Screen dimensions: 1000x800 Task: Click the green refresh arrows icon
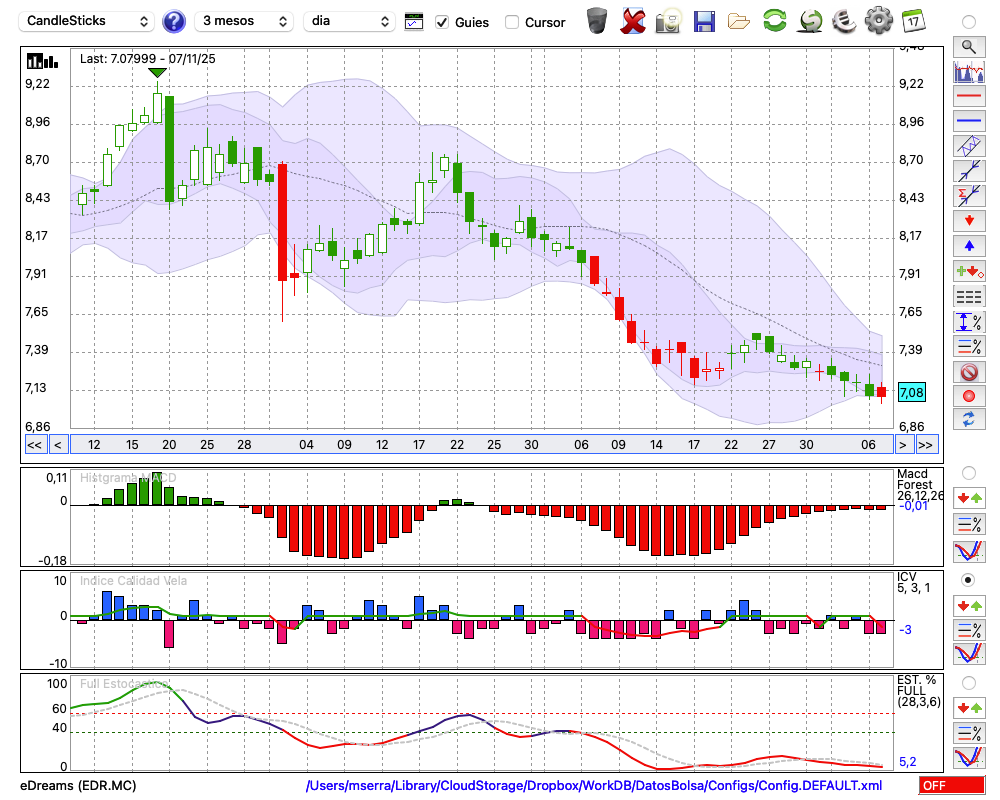pos(774,21)
